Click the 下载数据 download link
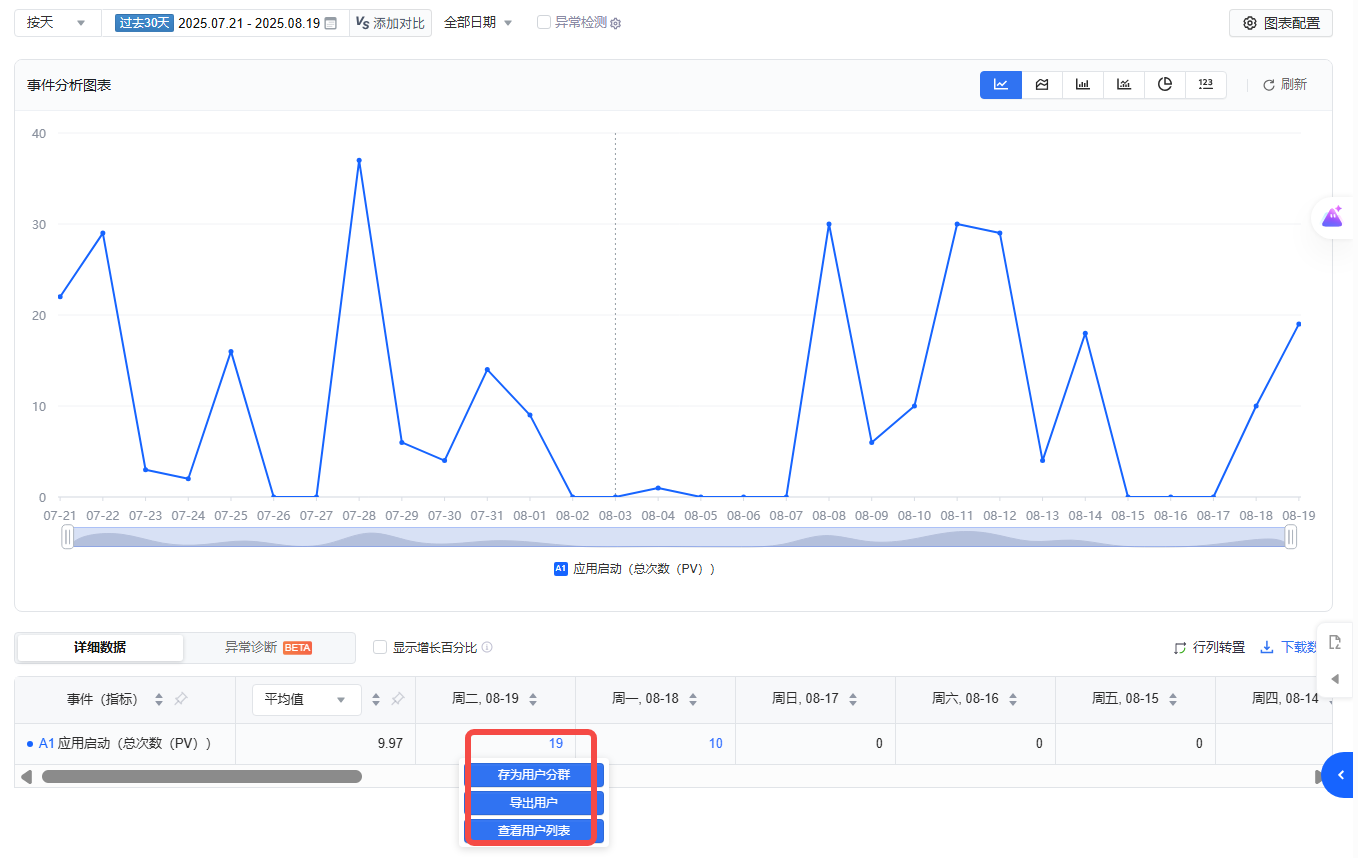This screenshot has width=1358, height=858. click(1290, 647)
